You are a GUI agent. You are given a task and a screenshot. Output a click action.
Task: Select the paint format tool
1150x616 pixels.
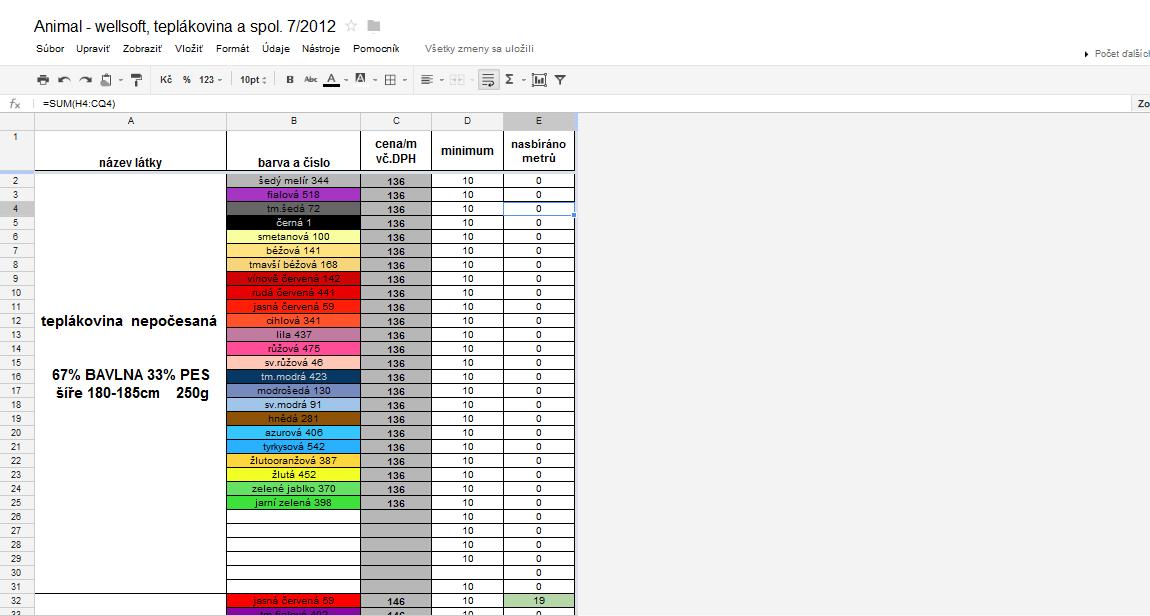pos(136,80)
